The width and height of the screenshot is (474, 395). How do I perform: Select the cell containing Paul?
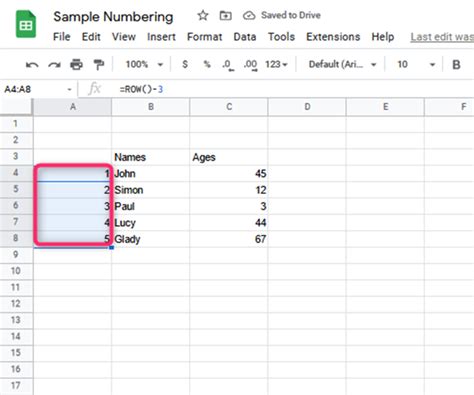click(151, 206)
